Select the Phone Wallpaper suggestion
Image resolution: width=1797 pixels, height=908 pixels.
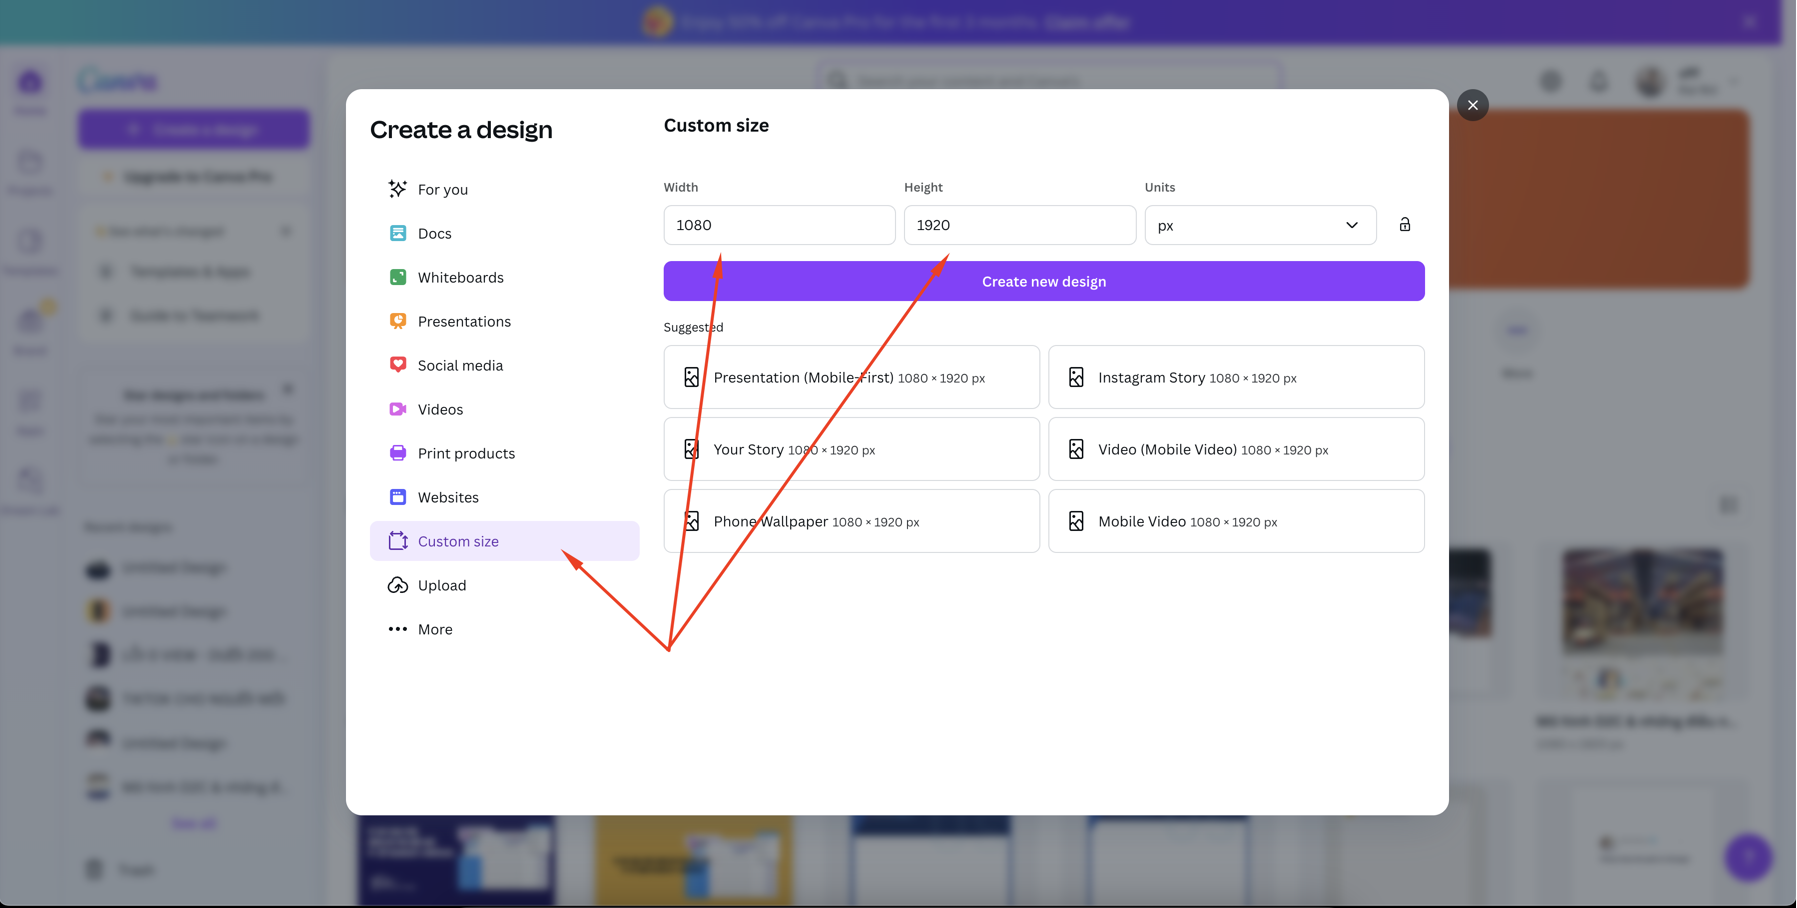pyautogui.click(x=851, y=521)
